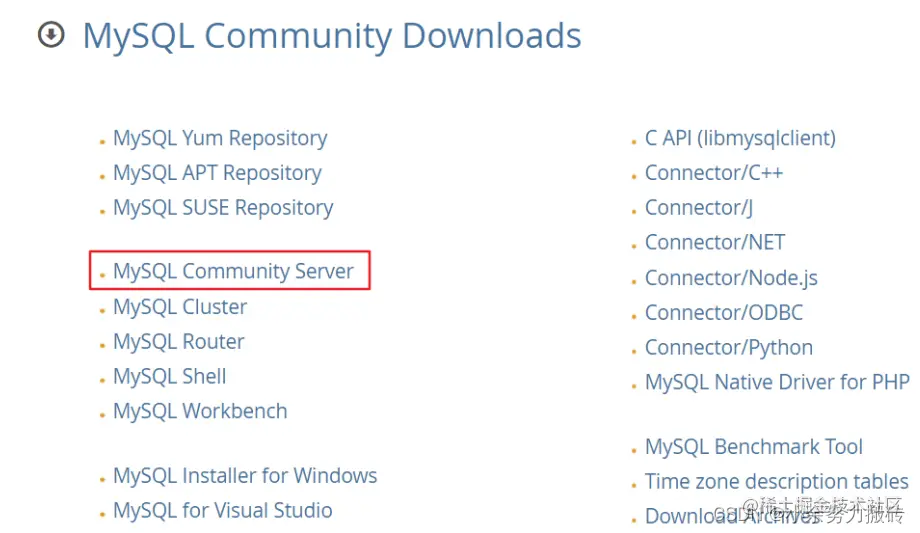Open the MySQL Benchmark Tool link

[753, 447]
